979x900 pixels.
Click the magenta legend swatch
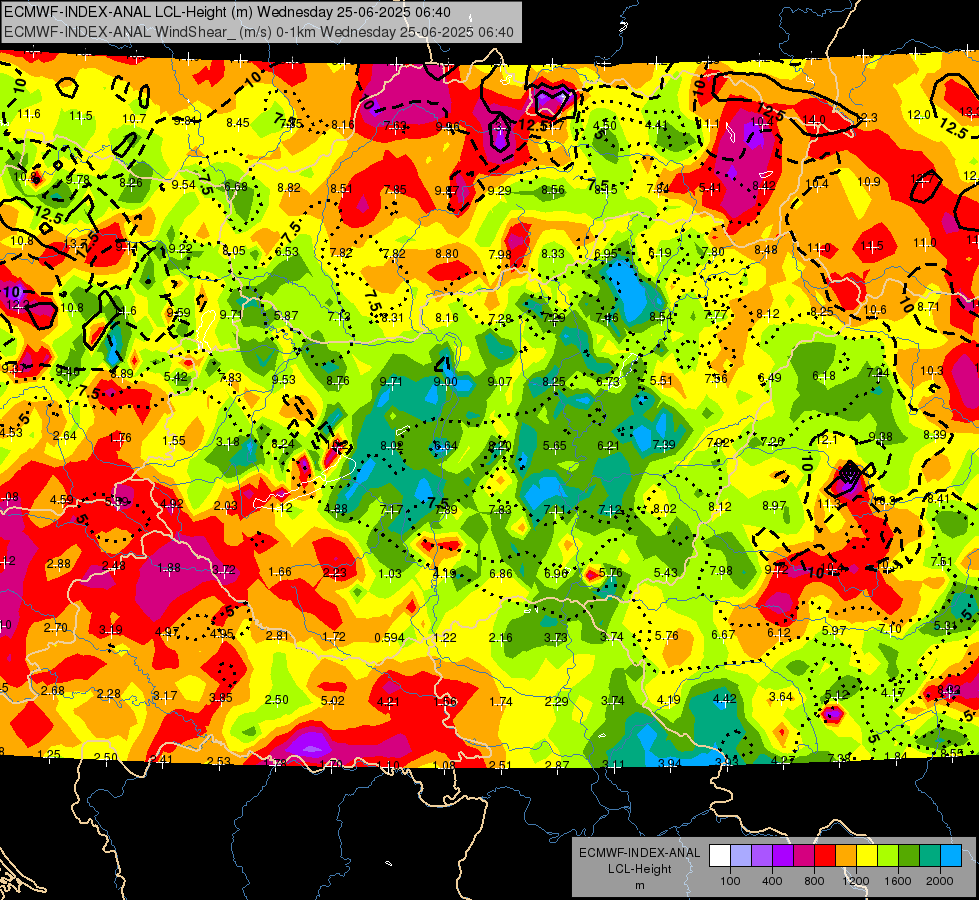tap(804, 856)
